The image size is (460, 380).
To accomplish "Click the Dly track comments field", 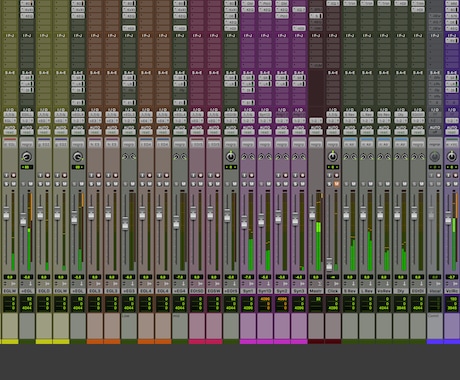I will tap(401, 326).
